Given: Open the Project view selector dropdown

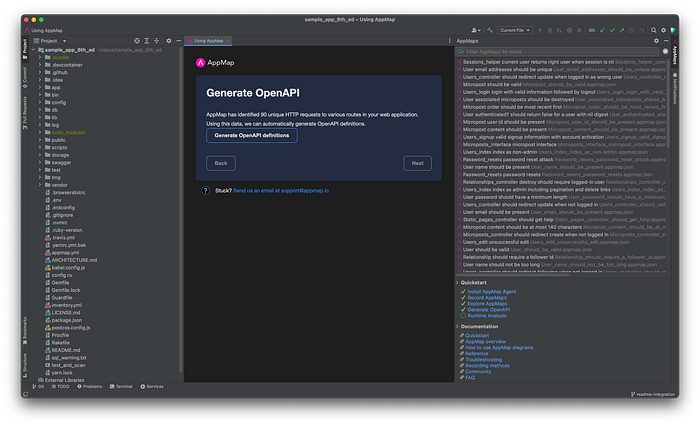Looking at the screenshot, I should pos(53,41).
